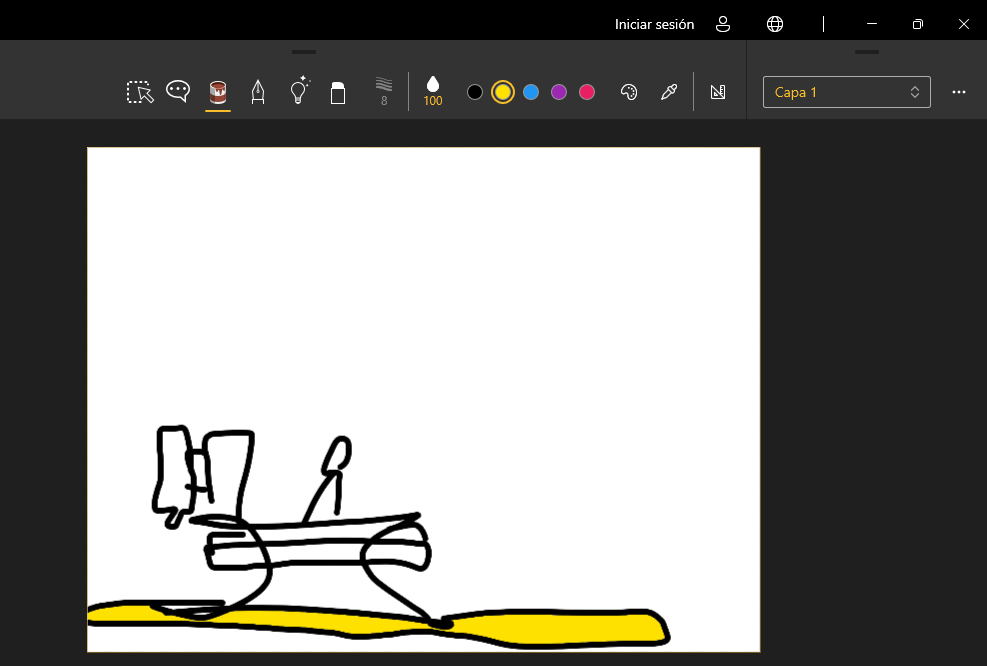Image resolution: width=987 pixels, height=666 pixels.
Task: Toggle the ruler and set-square tool
Action: pyautogui.click(x=718, y=92)
